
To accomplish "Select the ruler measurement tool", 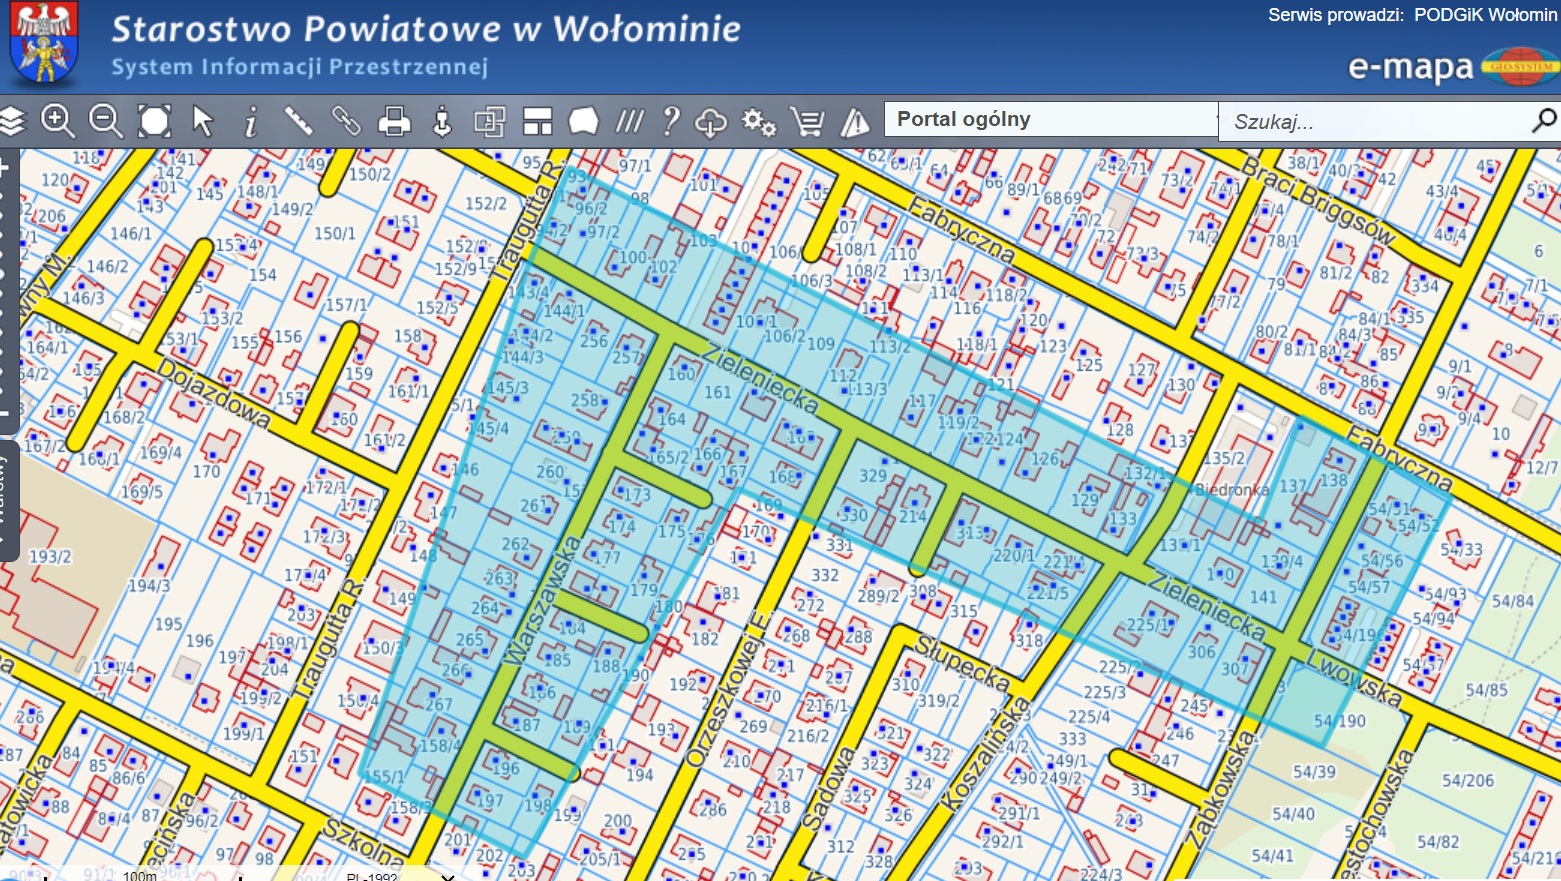I will (298, 121).
